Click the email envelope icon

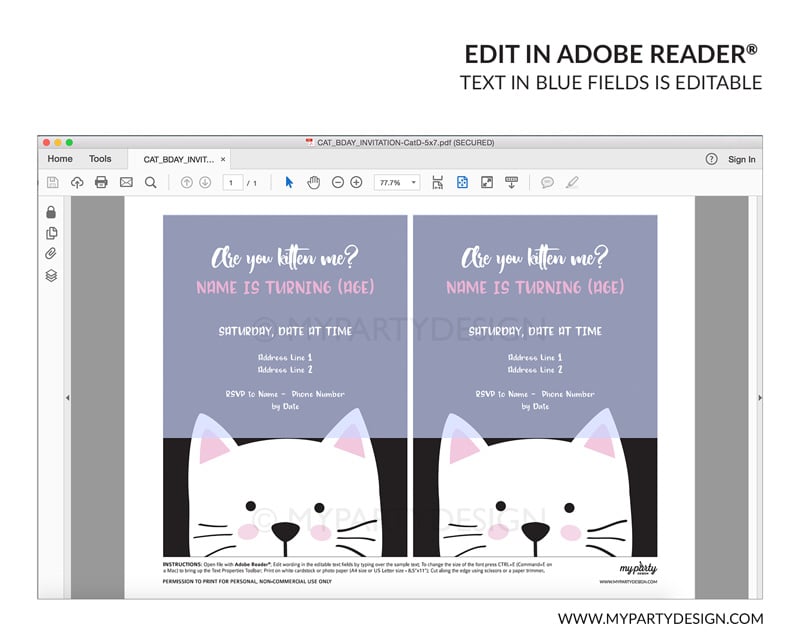(x=126, y=182)
